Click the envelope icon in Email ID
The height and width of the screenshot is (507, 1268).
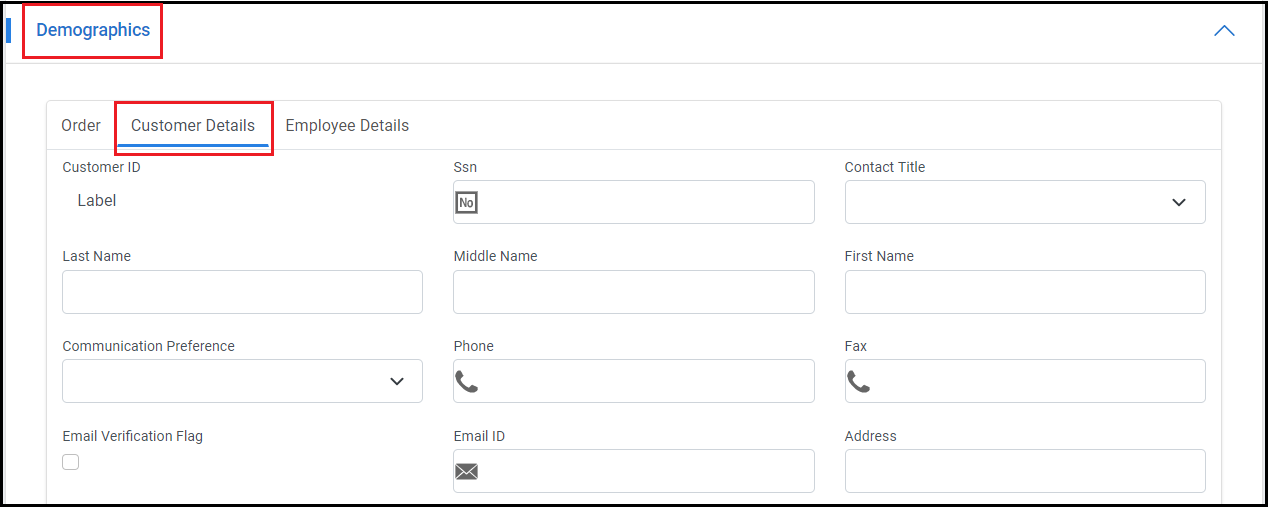[467, 471]
